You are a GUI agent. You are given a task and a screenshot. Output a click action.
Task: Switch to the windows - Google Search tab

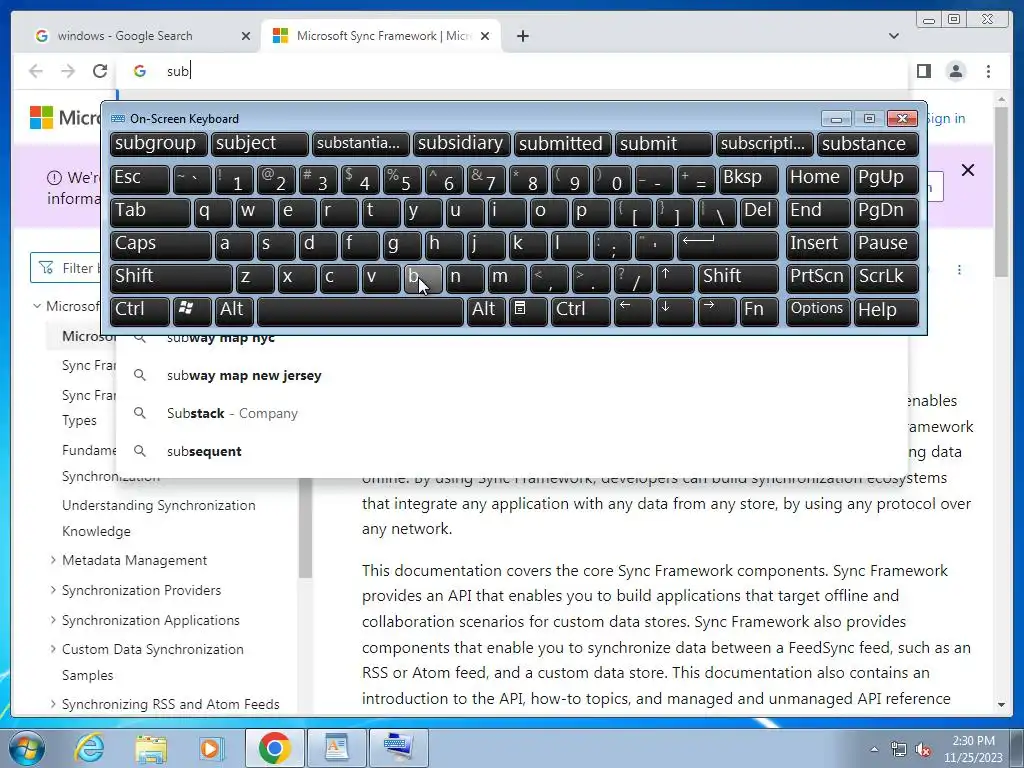coord(136,36)
